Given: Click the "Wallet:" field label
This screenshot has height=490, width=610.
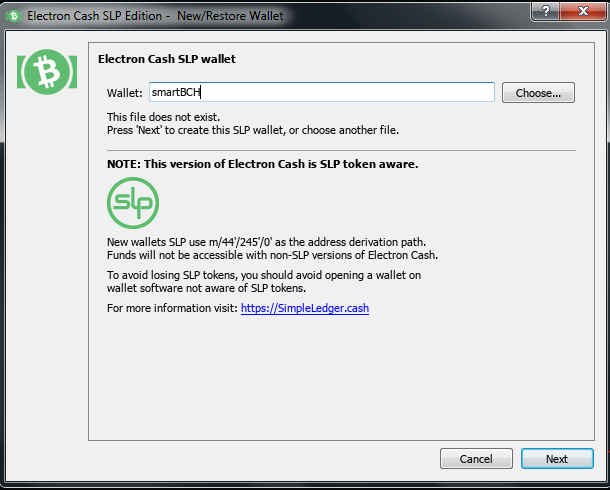Looking at the screenshot, I should pyautogui.click(x=125, y=93).
